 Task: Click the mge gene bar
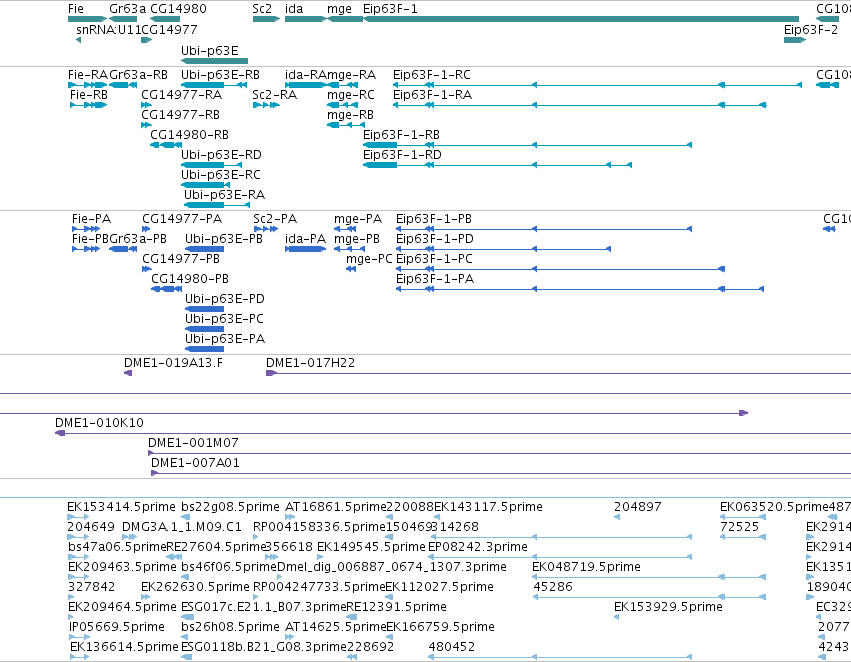[x=345, y=20]
